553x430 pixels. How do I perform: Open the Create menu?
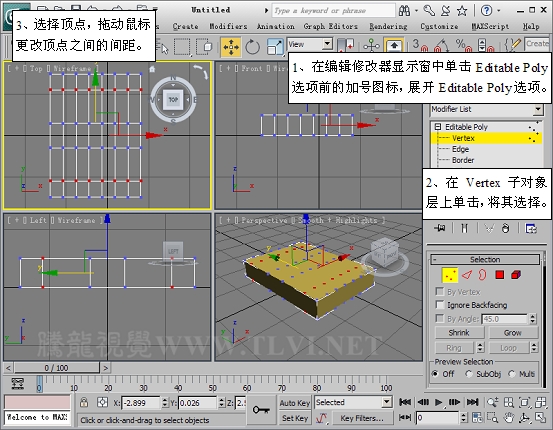point(186,26)
